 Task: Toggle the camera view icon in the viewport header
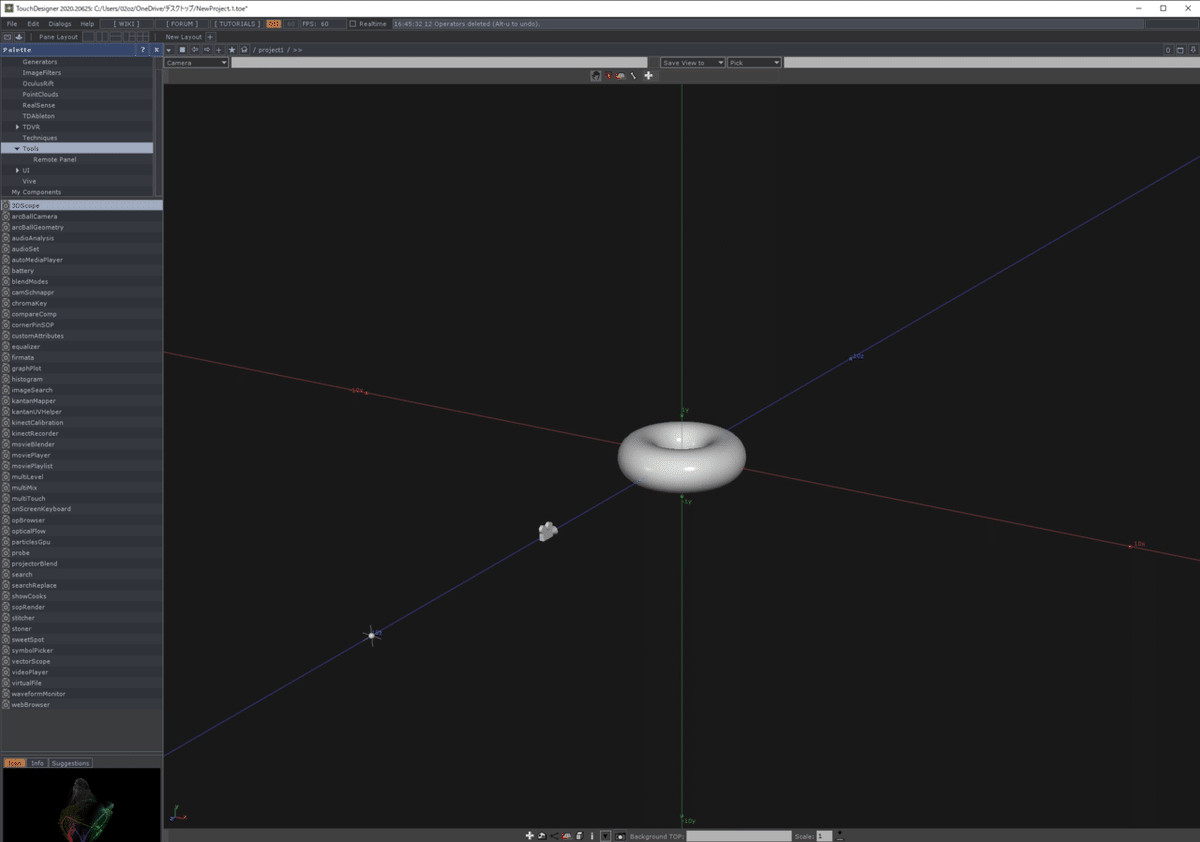coord(595,75)
